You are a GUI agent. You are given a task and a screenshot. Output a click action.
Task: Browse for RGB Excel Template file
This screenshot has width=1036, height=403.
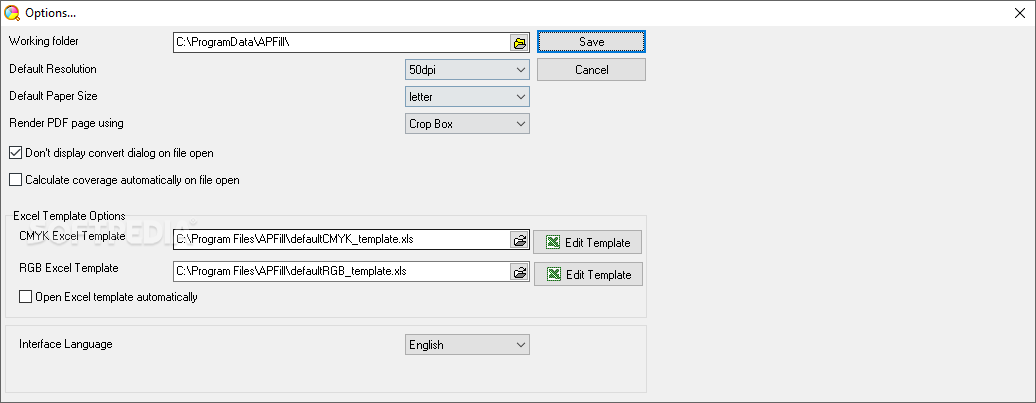click(x=520, y=272)
